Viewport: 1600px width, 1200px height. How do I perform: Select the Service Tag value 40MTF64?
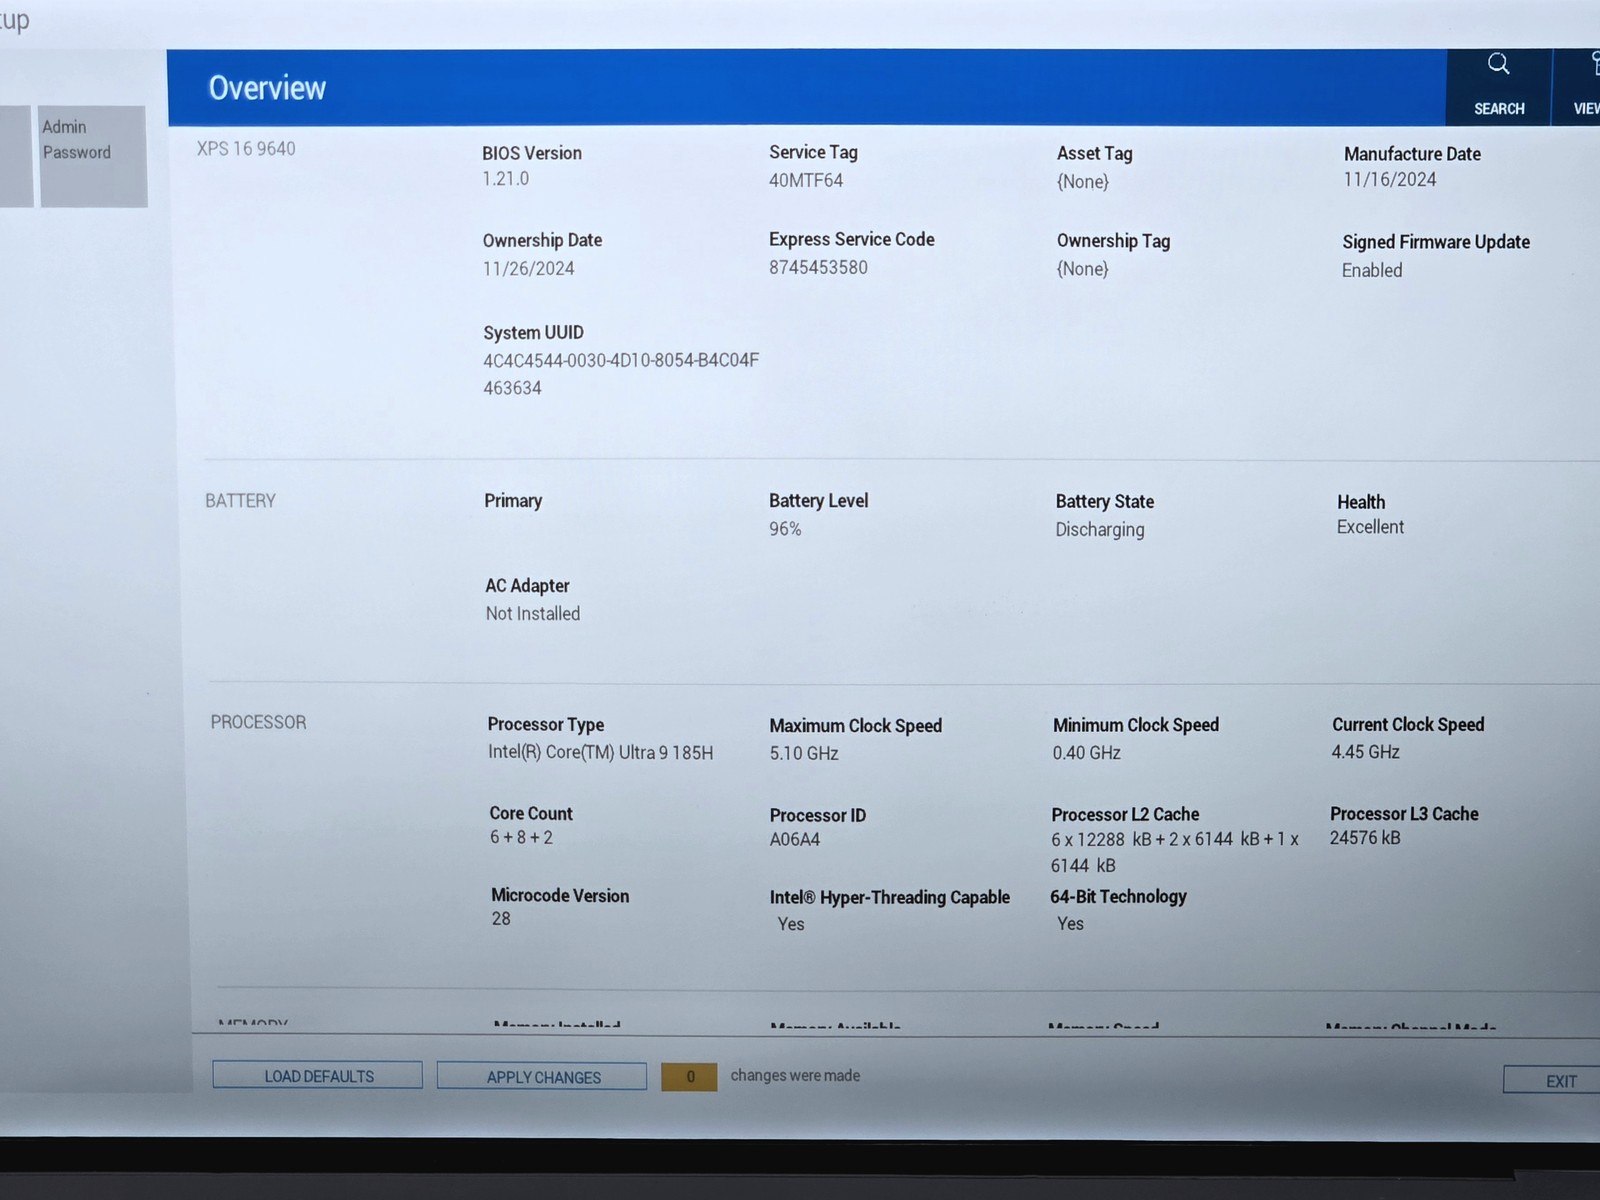[806, 181]
